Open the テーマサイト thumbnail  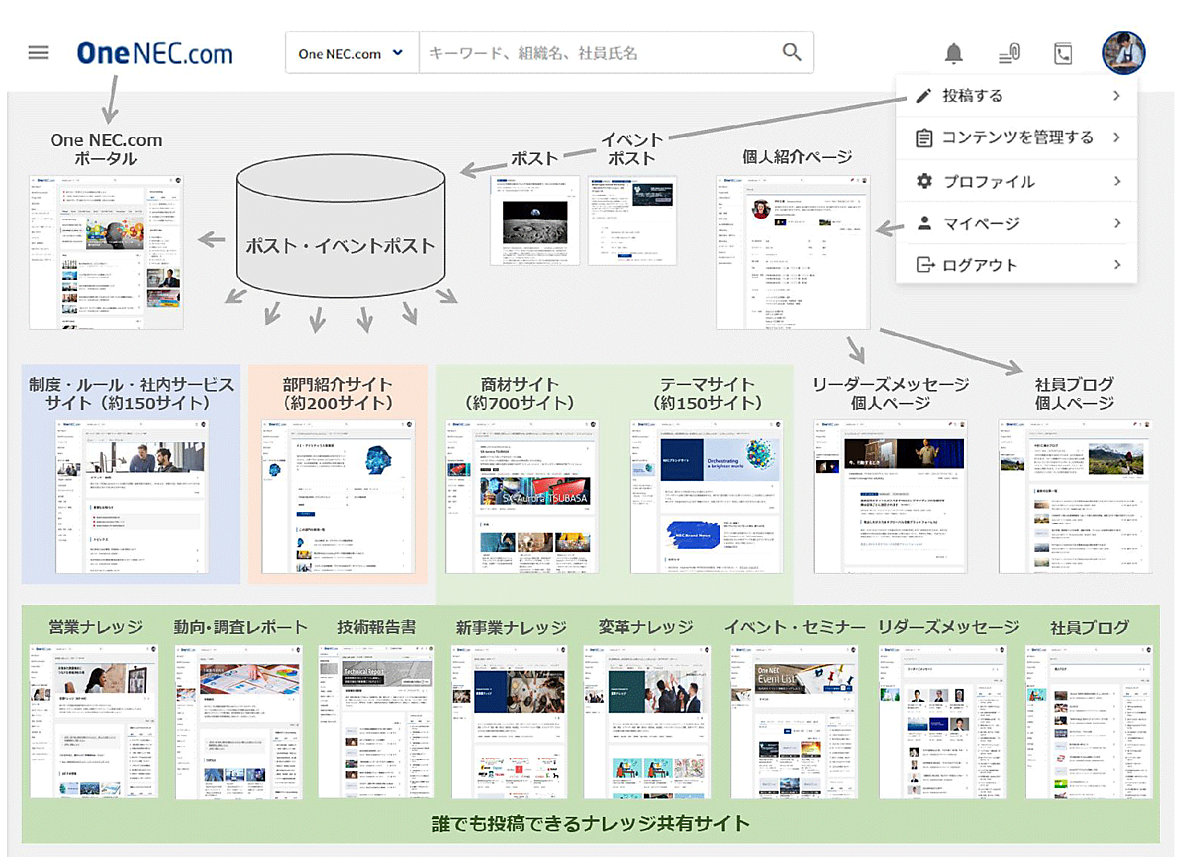click(x=707, y=496)
